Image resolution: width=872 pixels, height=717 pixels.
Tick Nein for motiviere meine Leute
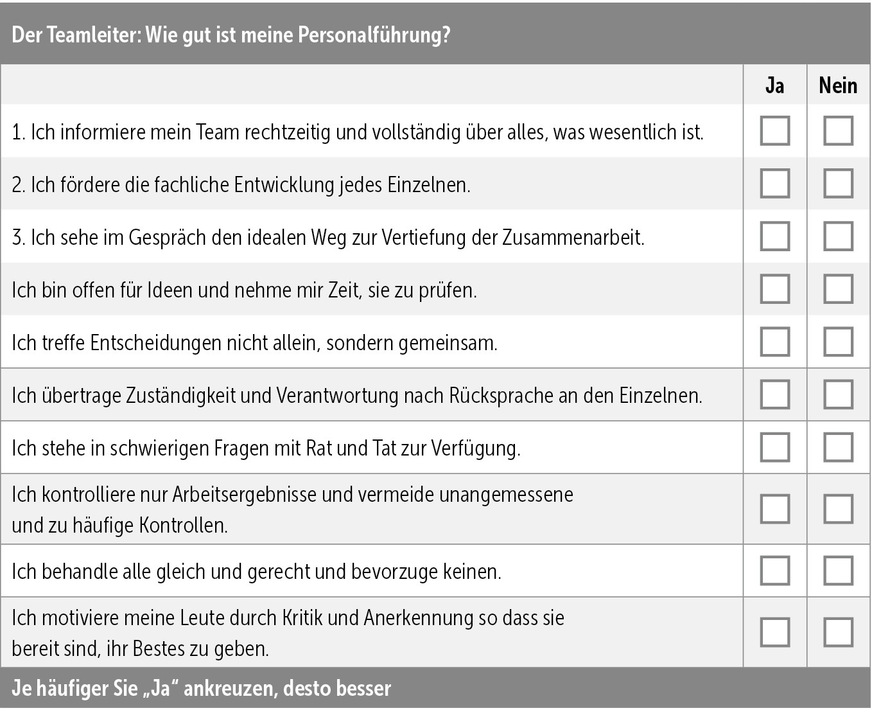[x=838, y=632]
